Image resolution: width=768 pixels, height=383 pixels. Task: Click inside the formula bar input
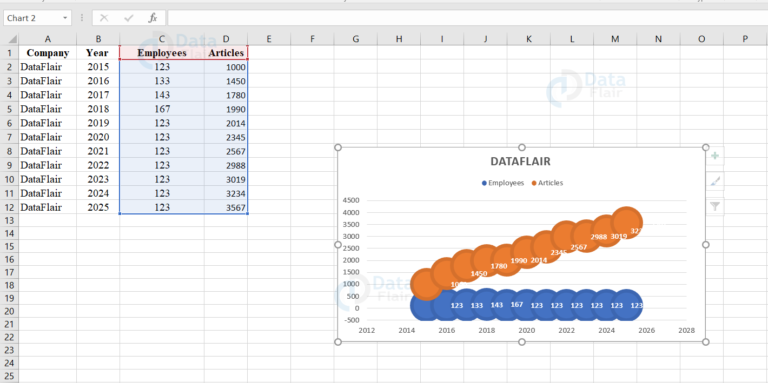coord(467,18)
